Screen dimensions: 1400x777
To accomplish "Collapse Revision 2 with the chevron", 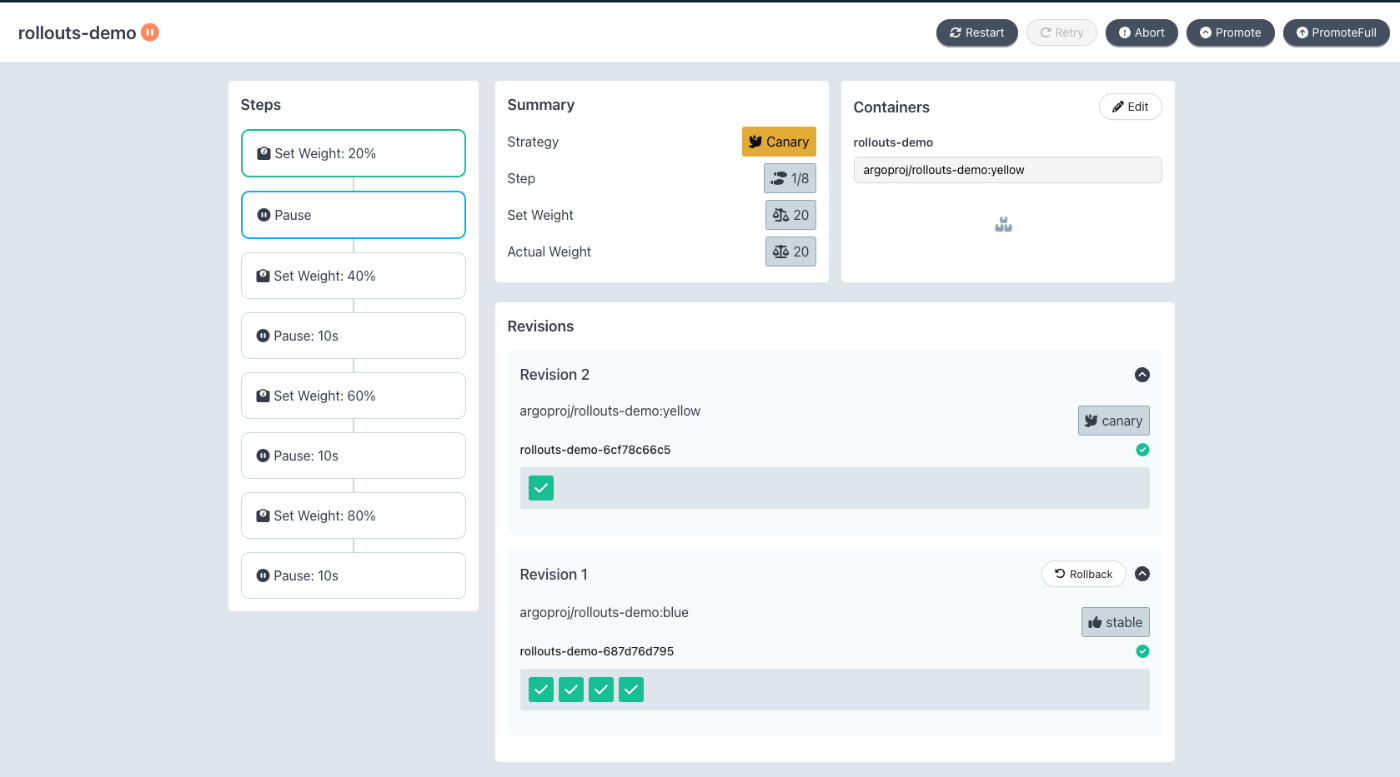I will (1142, 375).
